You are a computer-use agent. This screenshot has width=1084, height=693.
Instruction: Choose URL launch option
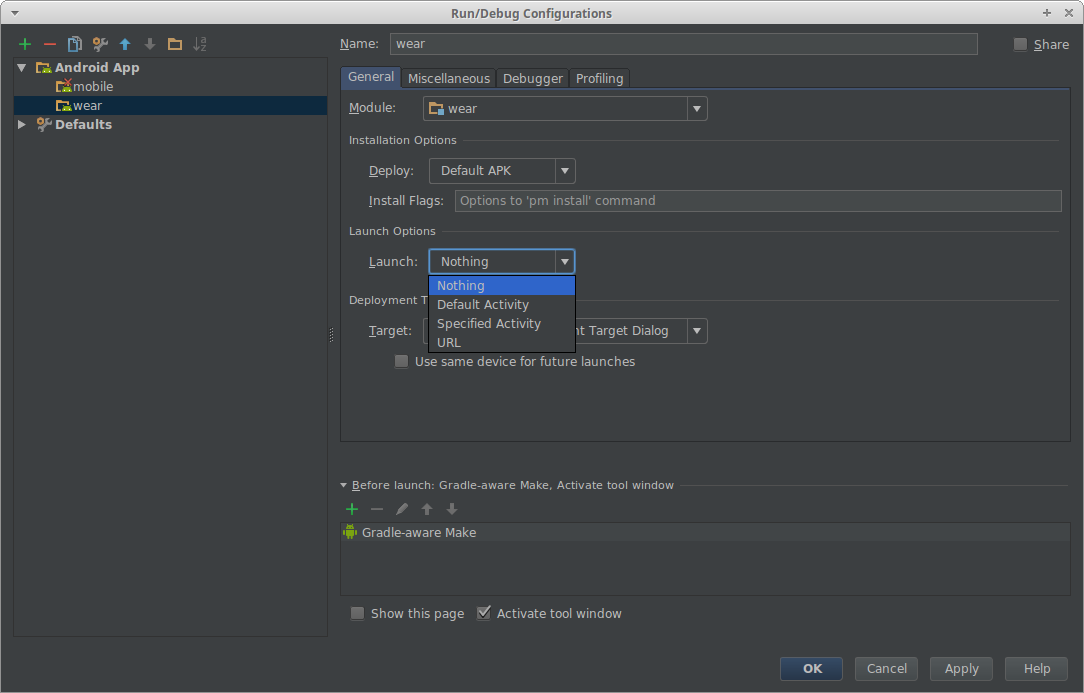tap(502, 342)
